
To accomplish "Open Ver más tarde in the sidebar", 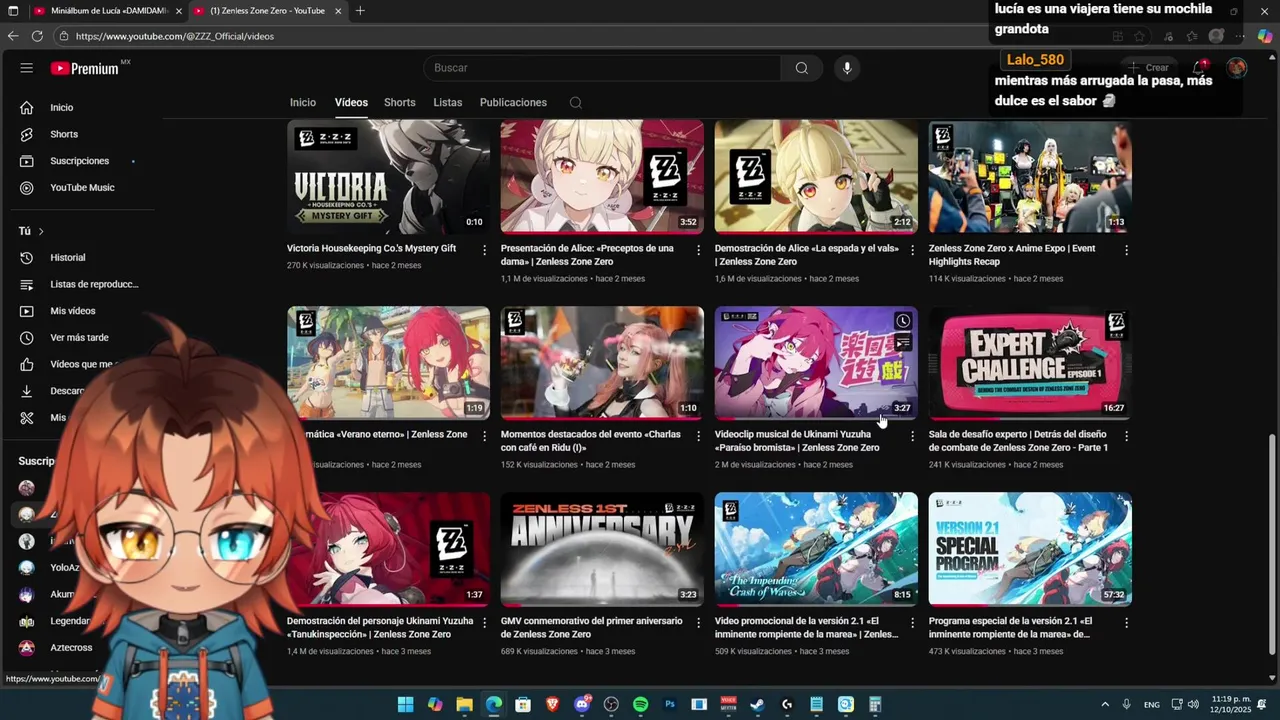I will 79,337.
